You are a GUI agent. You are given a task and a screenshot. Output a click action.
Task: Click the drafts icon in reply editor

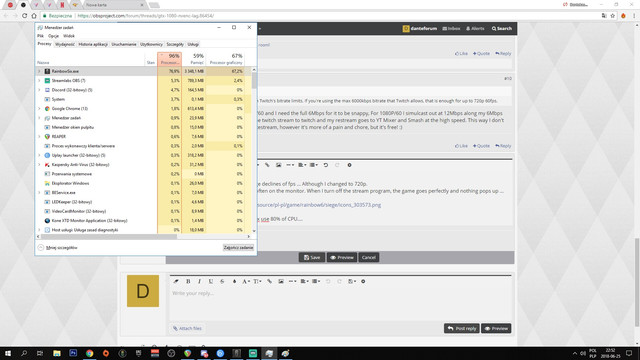tap(351, 281)
